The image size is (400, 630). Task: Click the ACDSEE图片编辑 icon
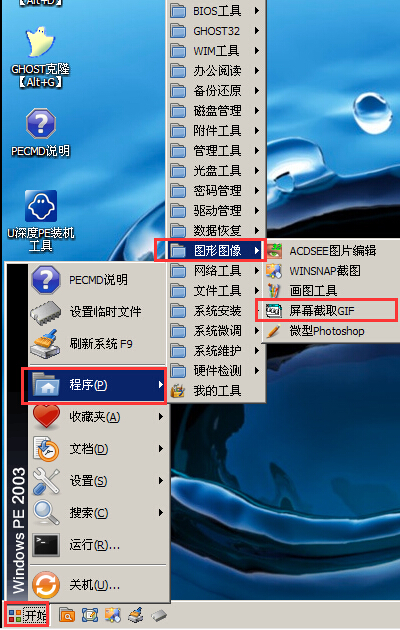click(274, 251)
